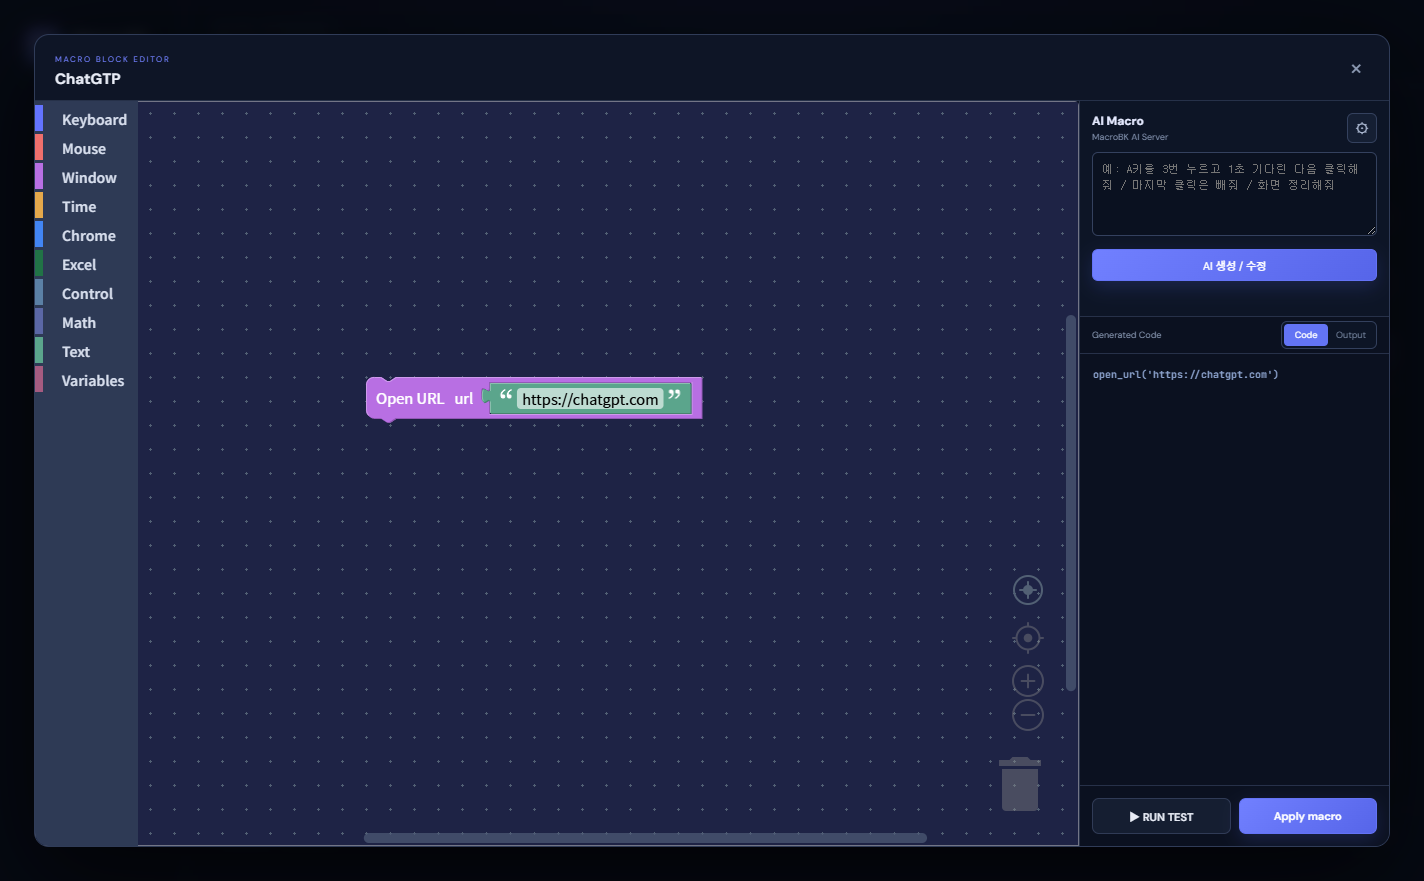
Task: Click the trash can icon
Action: click(x=1020, y=784)
